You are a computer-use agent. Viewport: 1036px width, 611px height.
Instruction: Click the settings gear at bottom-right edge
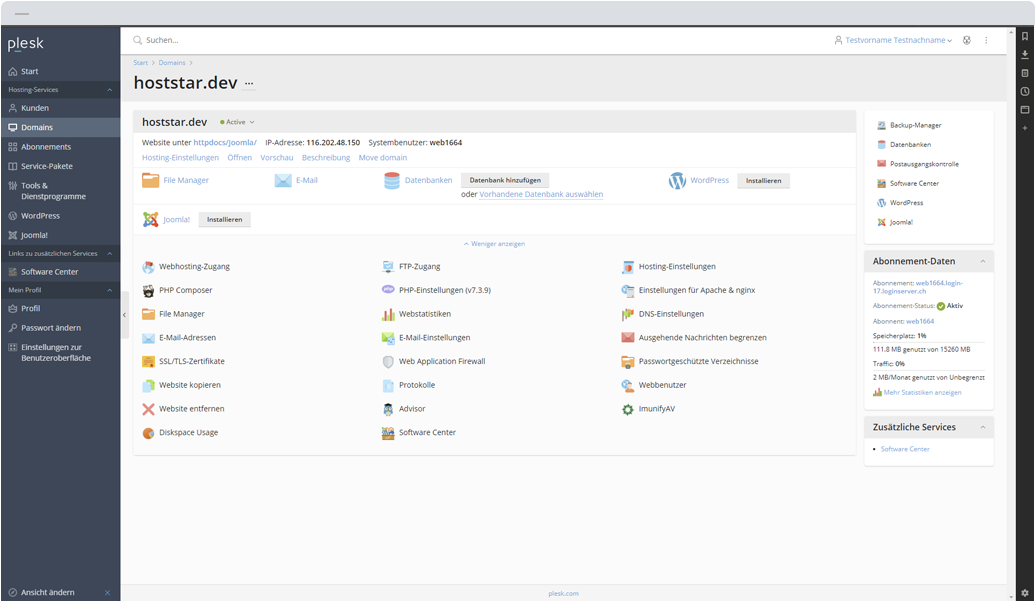pos(1025,594)
